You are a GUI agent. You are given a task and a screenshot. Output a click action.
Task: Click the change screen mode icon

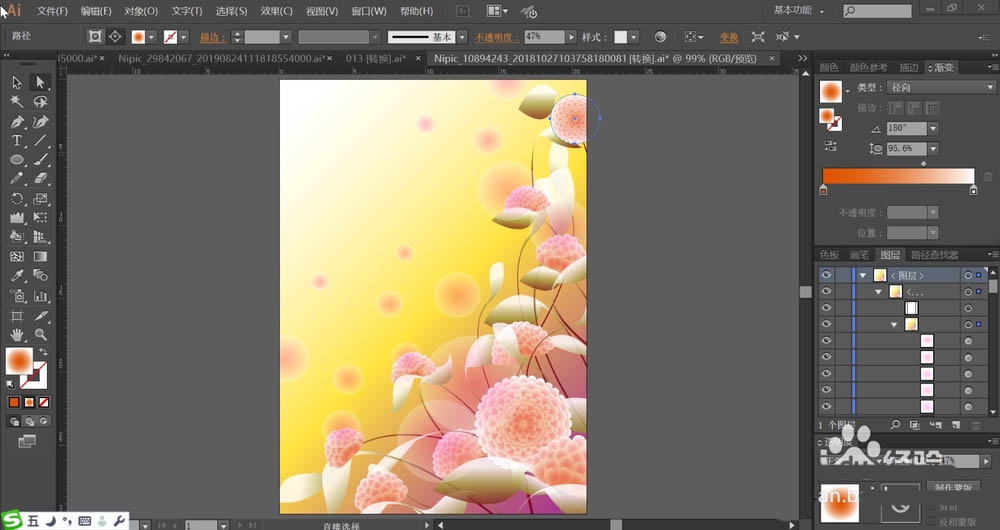click(27, 441)
